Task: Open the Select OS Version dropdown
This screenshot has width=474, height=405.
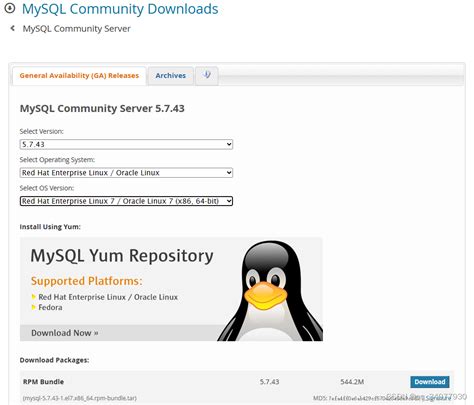Action: pos(126,201)
